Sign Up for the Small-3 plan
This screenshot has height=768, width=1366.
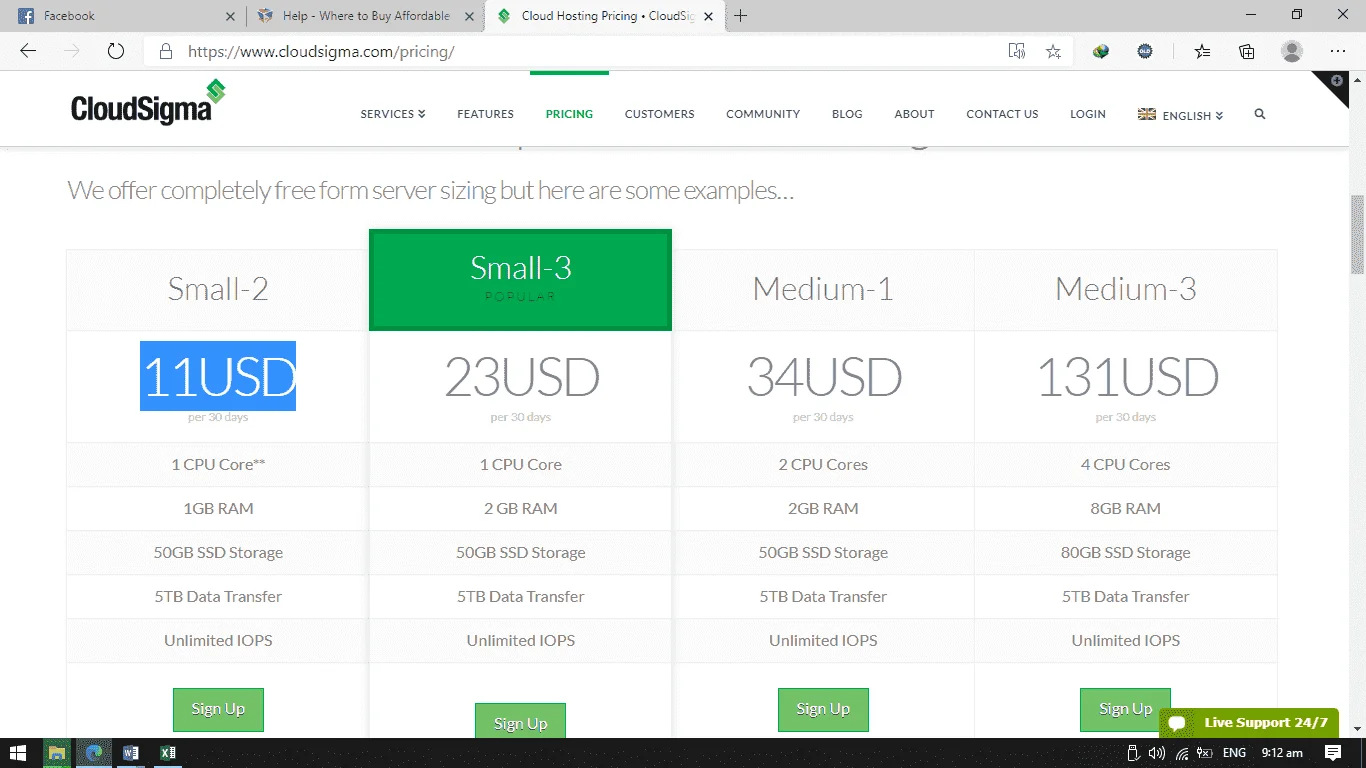tap(520, 721)
